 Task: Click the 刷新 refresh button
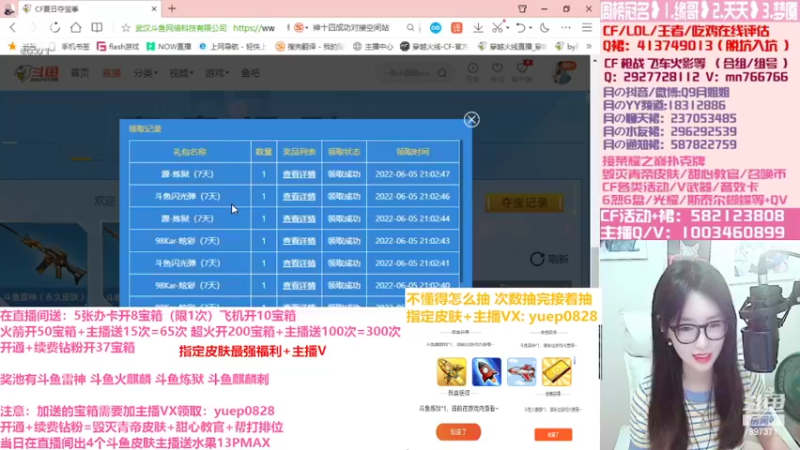coord(549,259)
